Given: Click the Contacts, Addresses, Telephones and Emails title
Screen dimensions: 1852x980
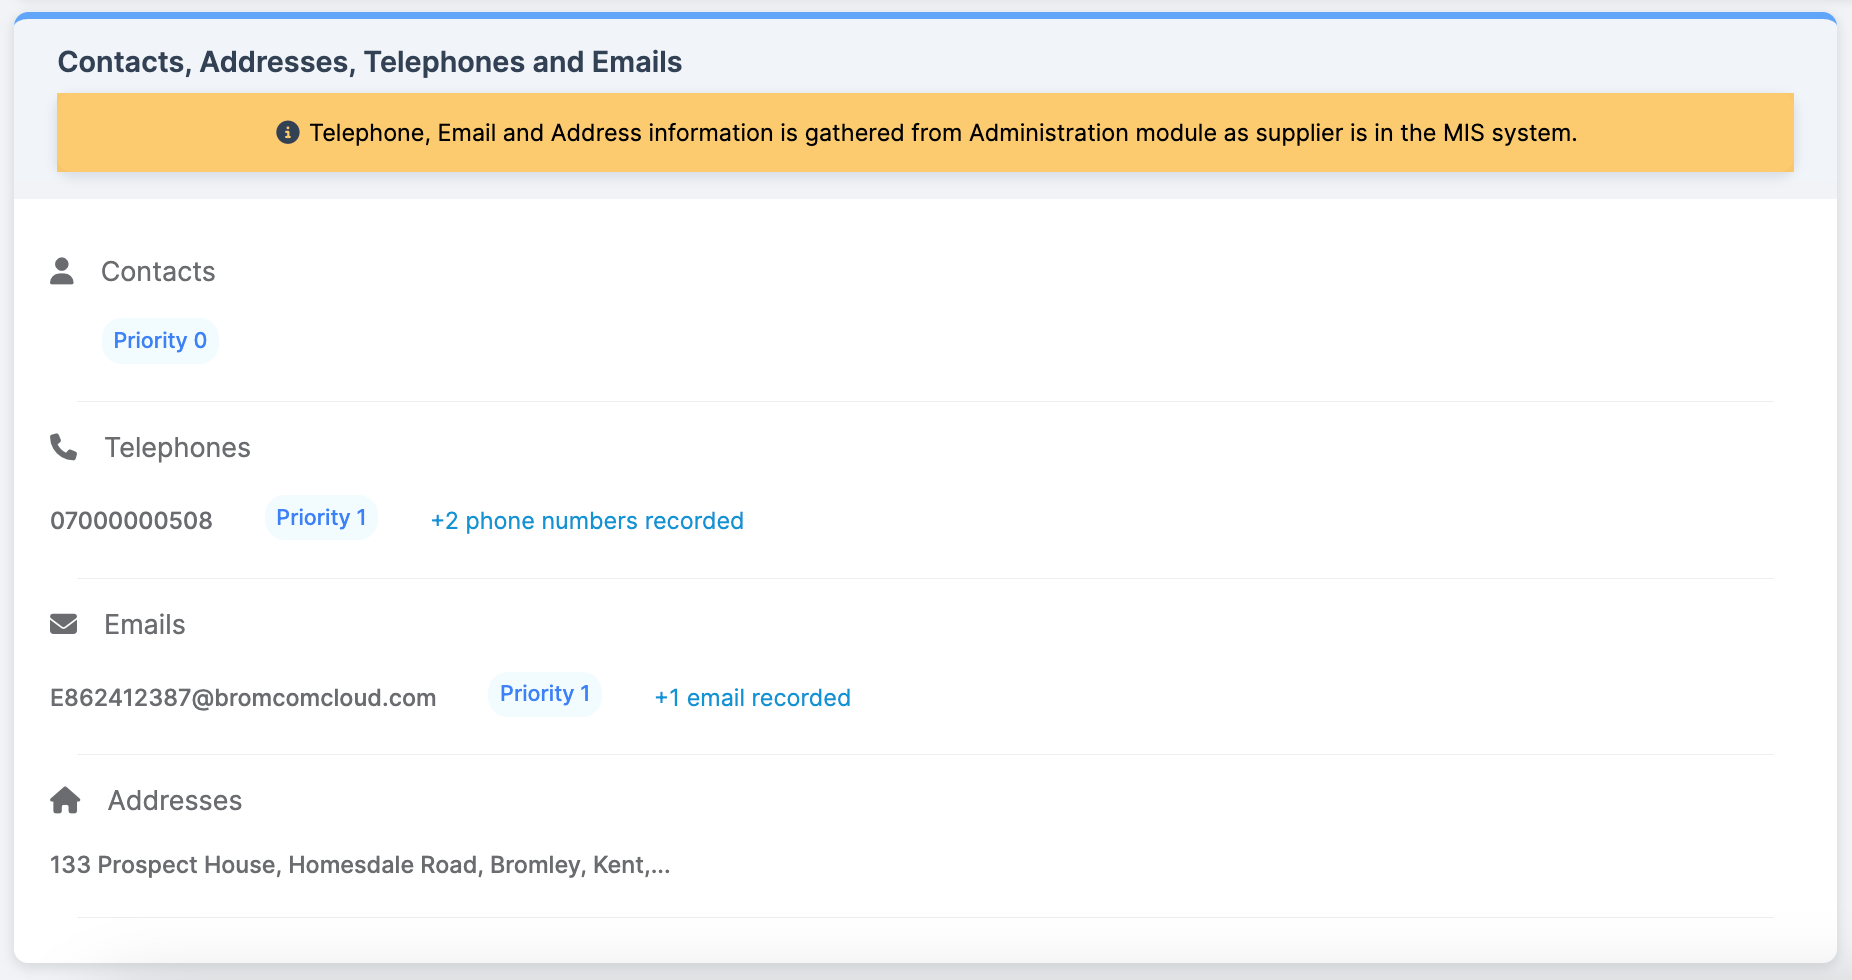Looking at the screenshot, I should [x=370, y=62].
